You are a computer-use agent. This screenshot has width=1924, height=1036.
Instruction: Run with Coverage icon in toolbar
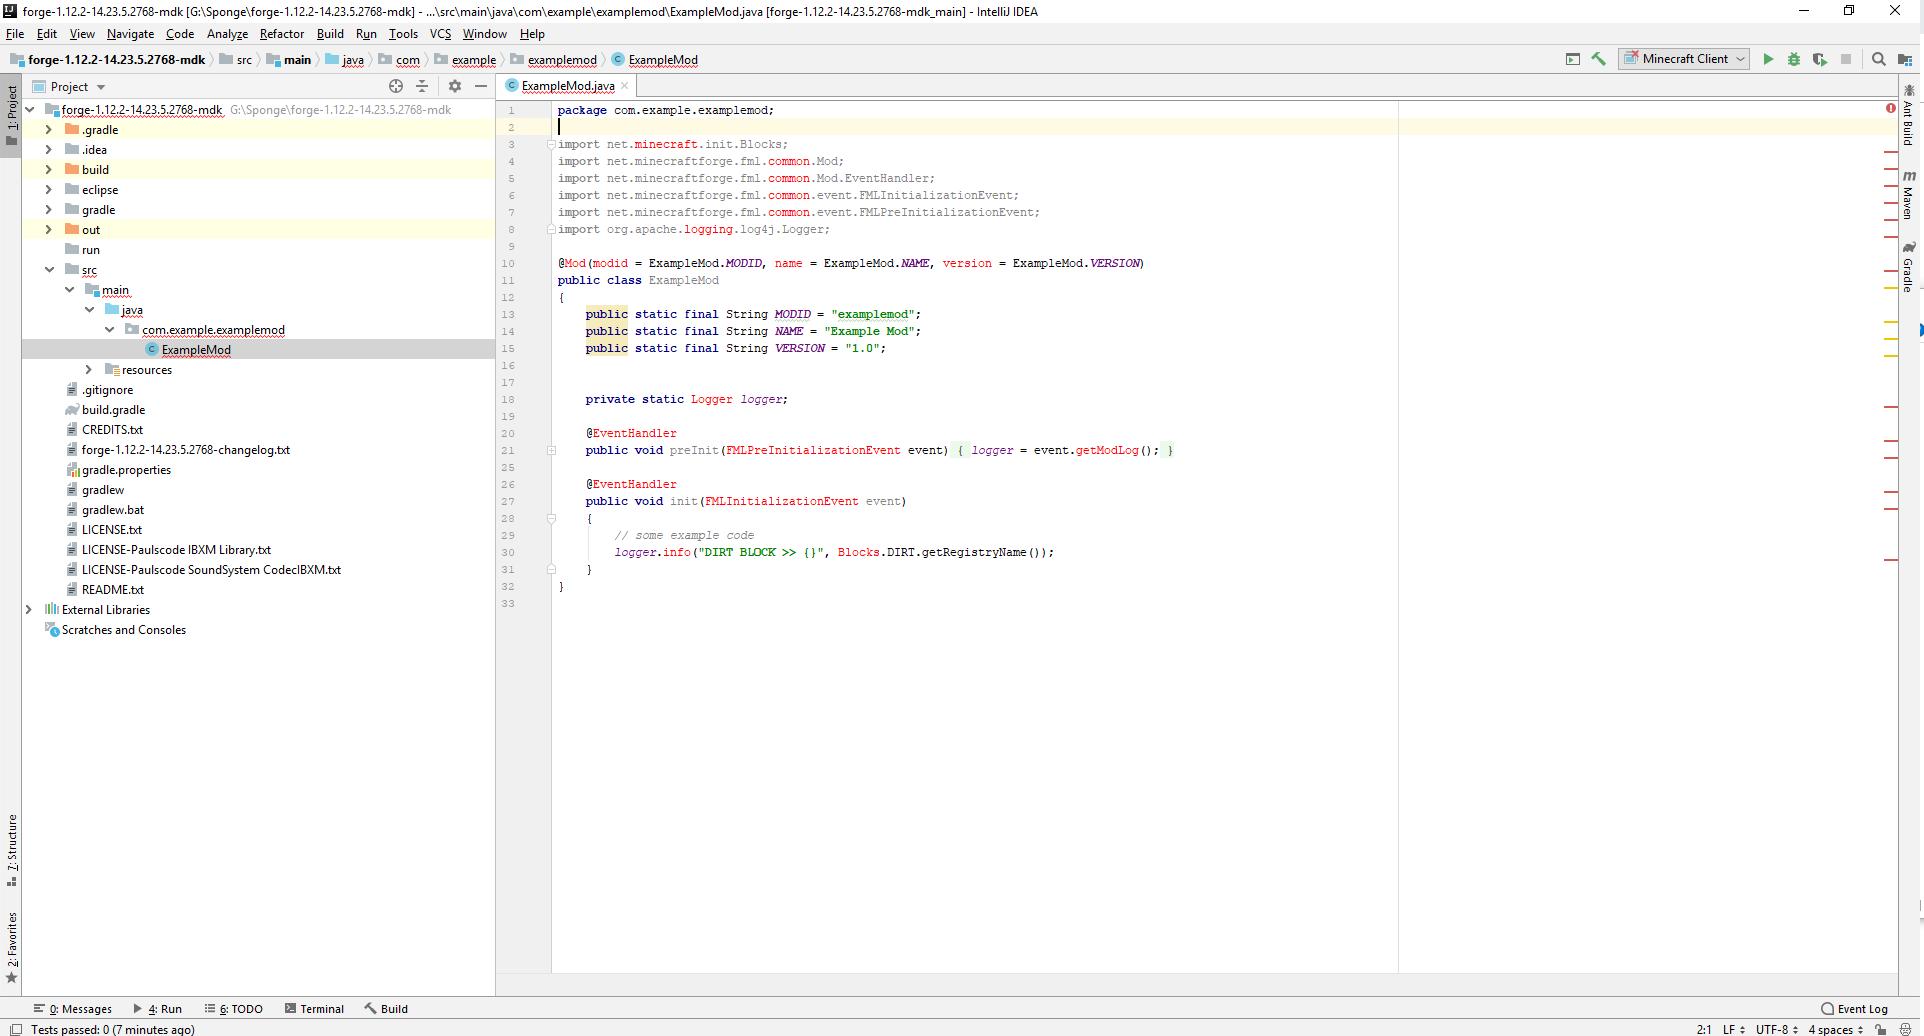click(1820, 59)
